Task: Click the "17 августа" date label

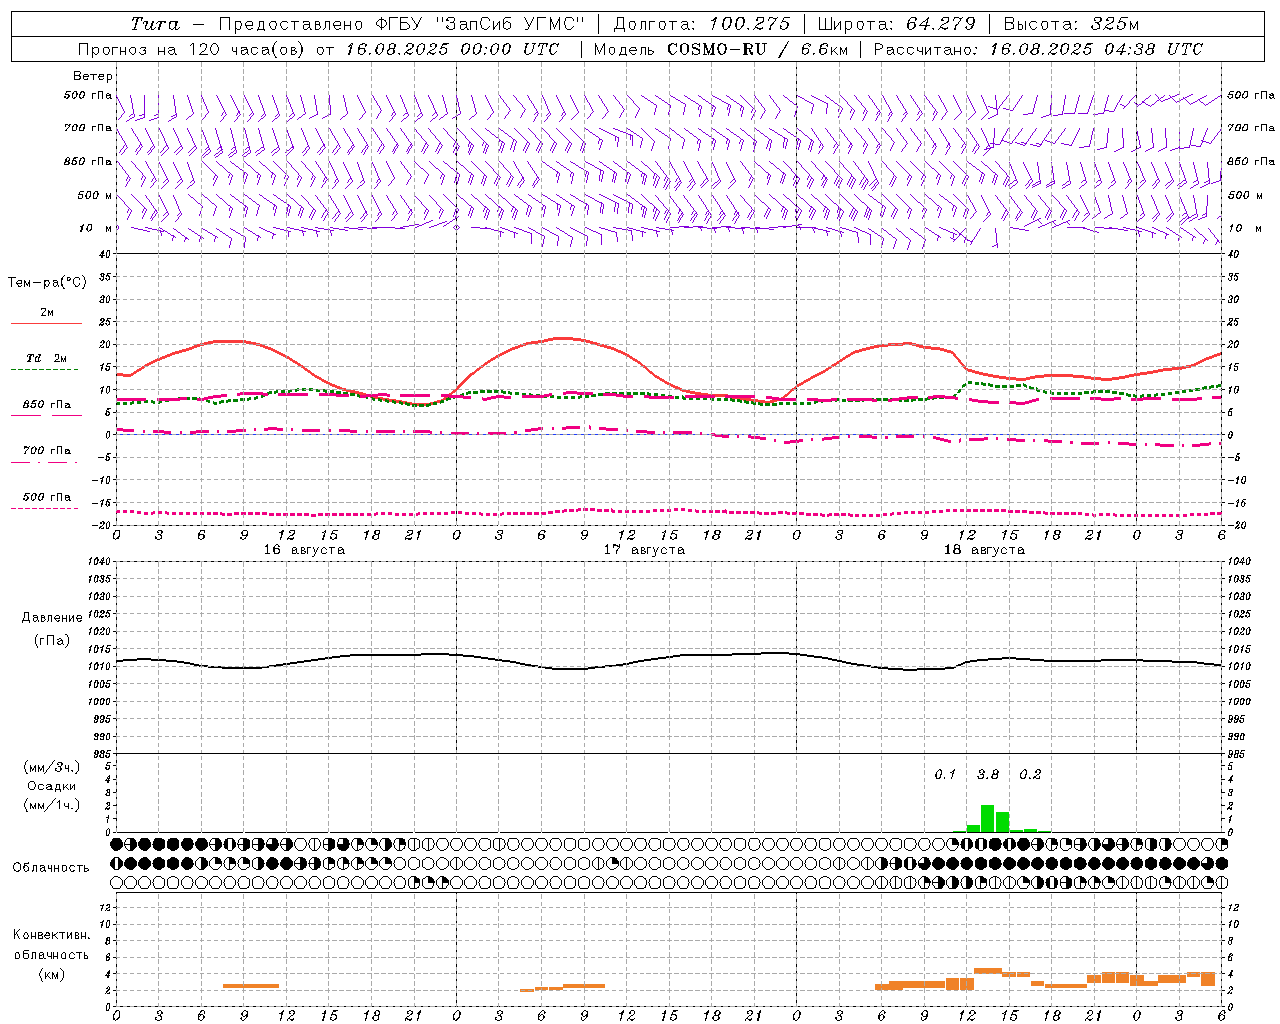Action: [644, 550]
